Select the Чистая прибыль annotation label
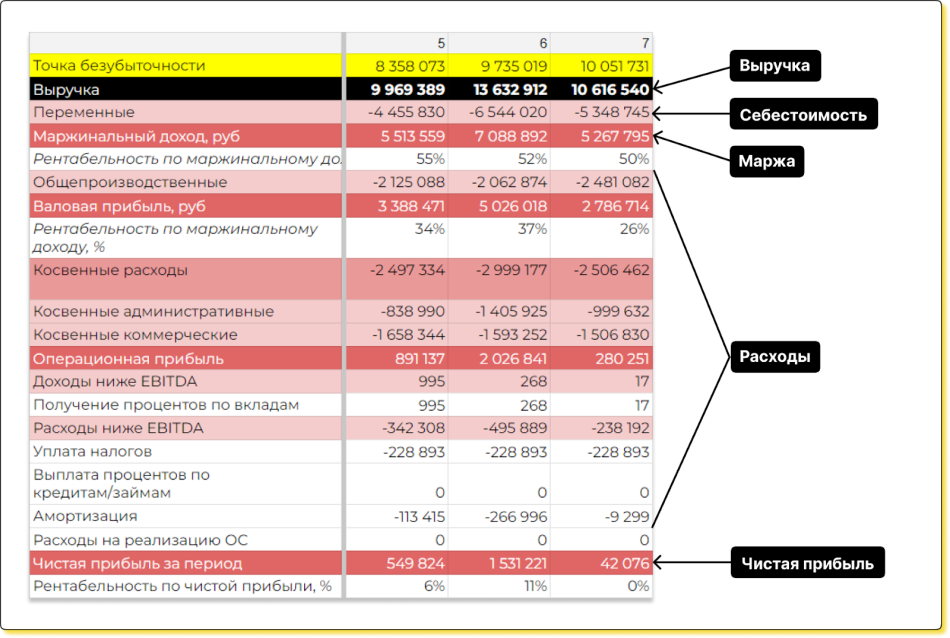The height and width of the screenshot is (638, 950). [x=807, y=564]
